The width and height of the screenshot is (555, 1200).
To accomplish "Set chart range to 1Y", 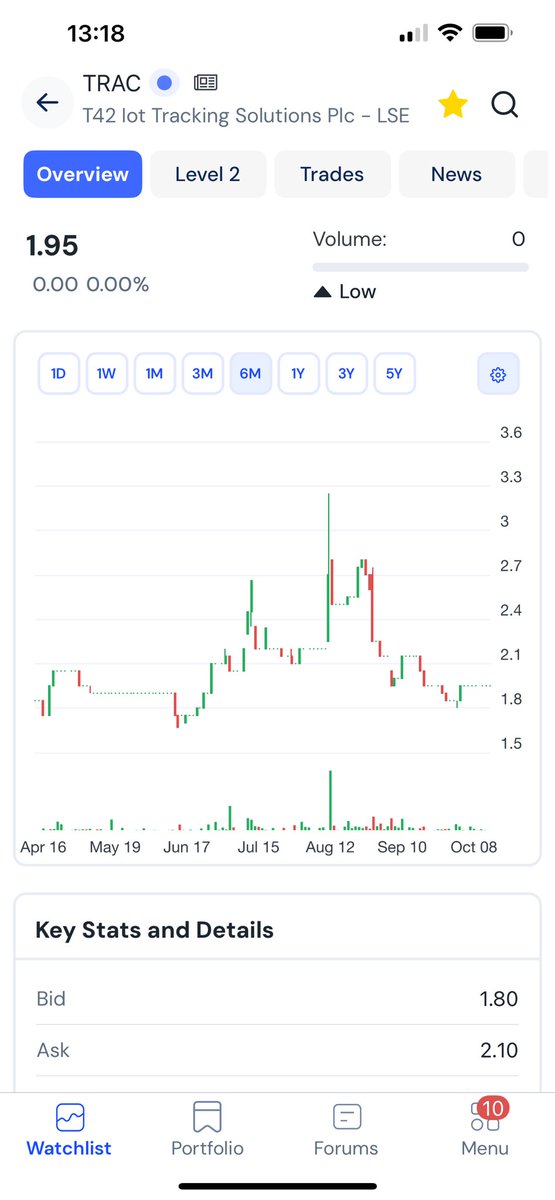I will pyautogui.click(x=298, y=374).
